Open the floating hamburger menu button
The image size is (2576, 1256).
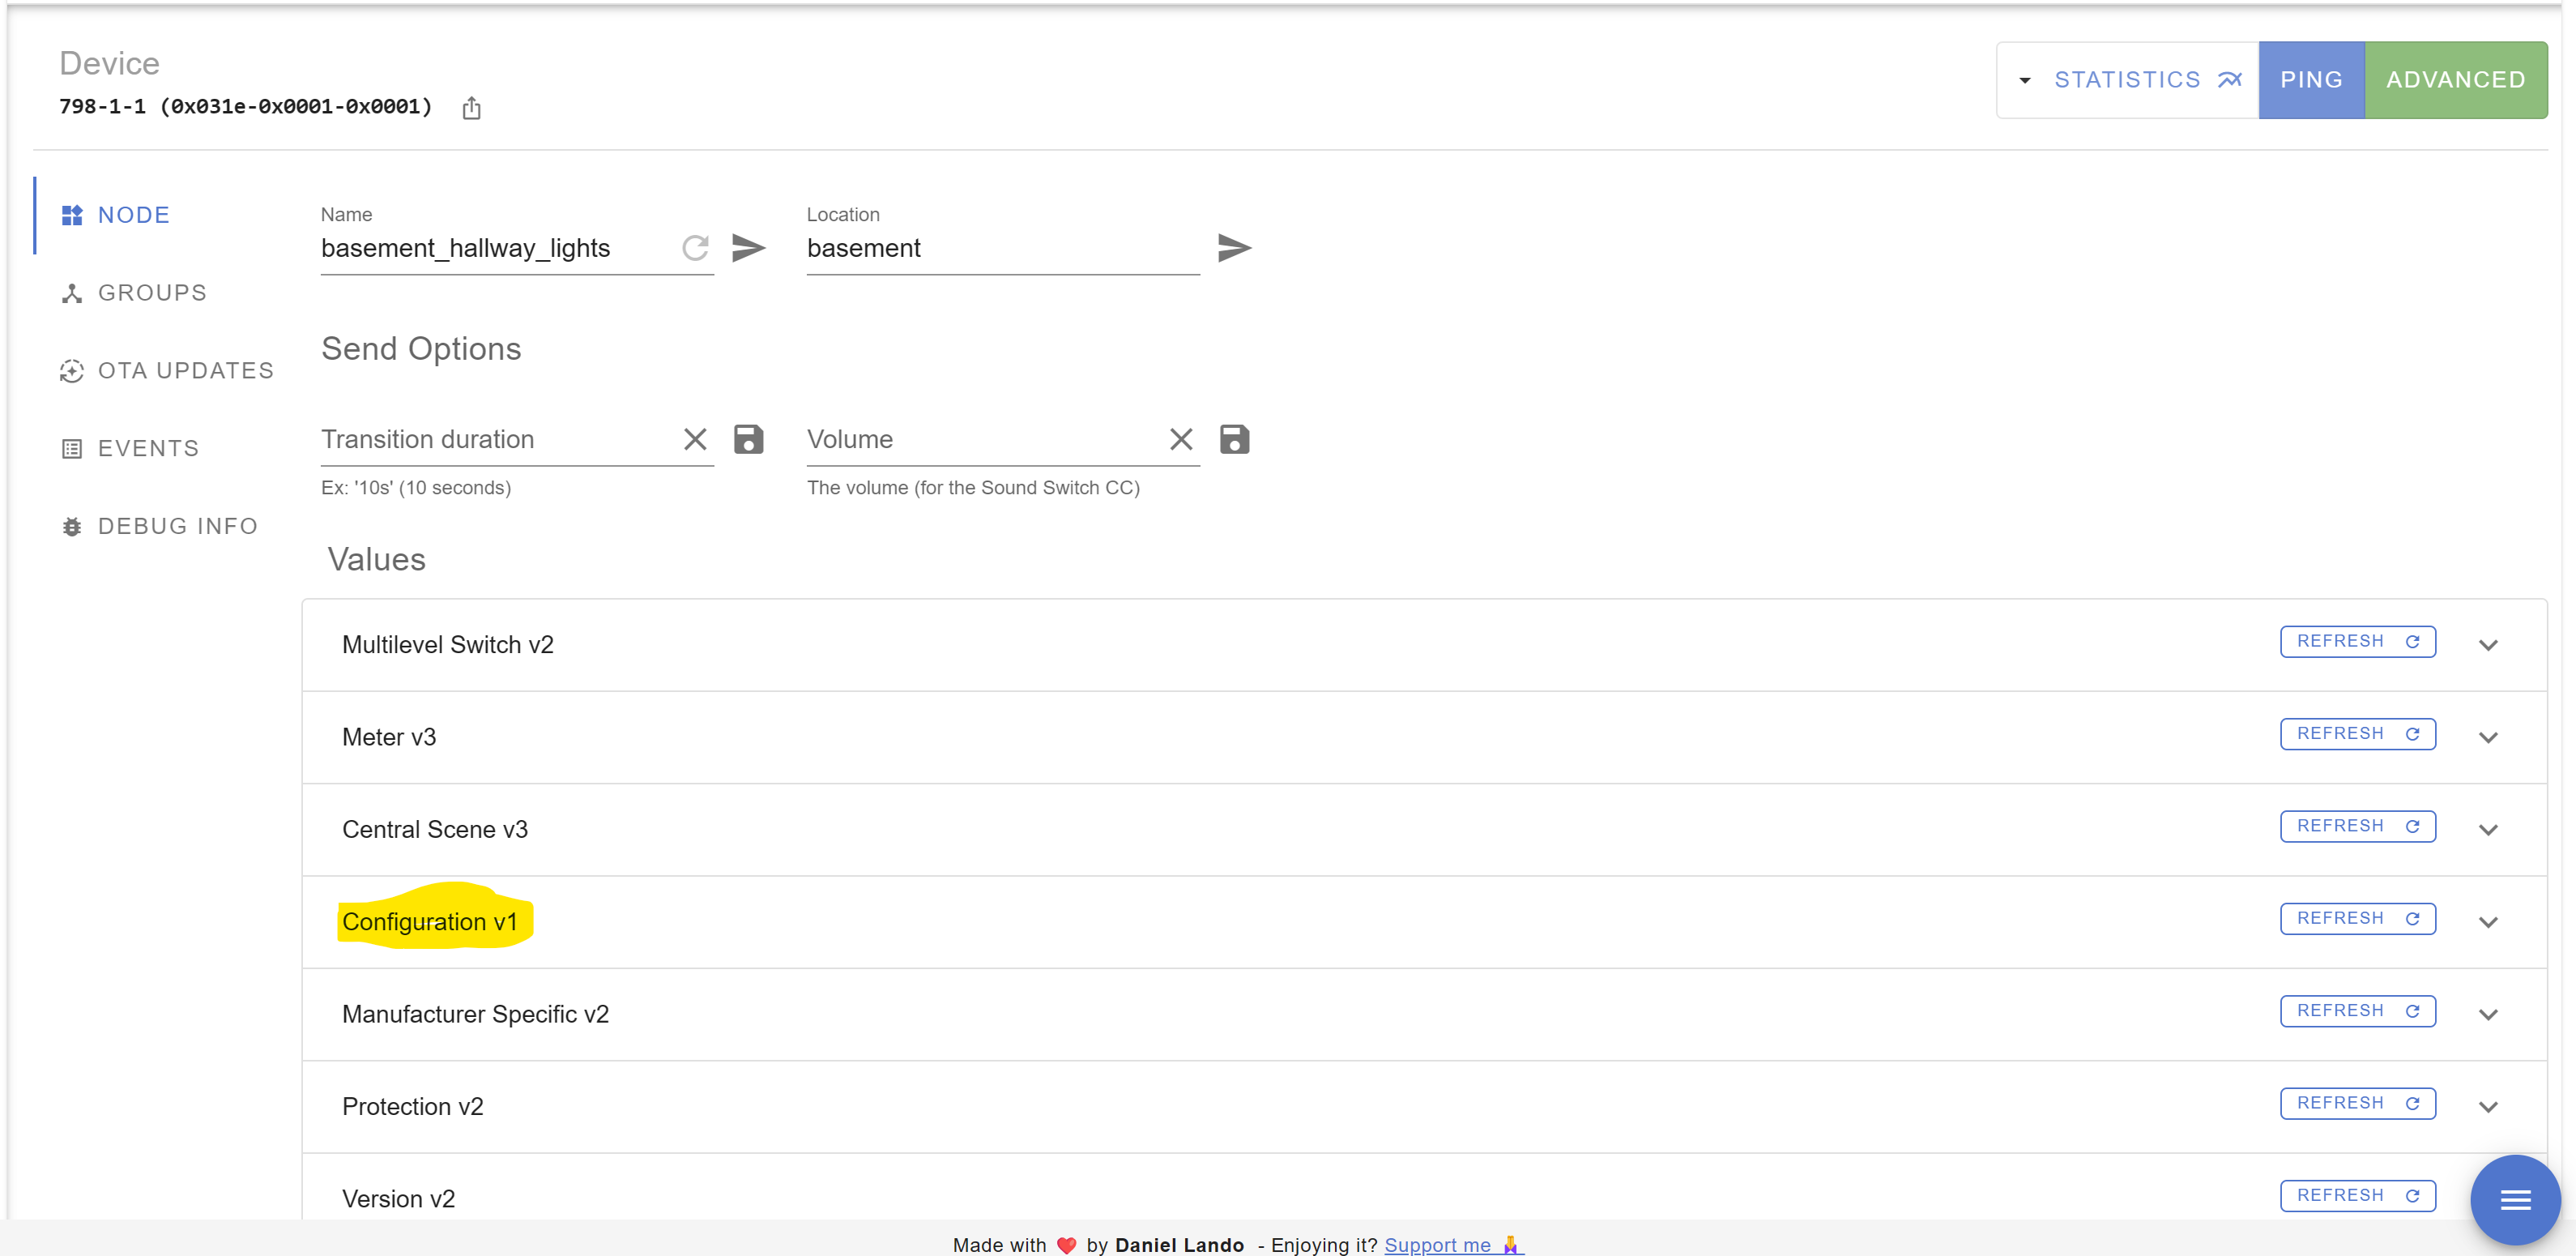pos(2514,1199)
